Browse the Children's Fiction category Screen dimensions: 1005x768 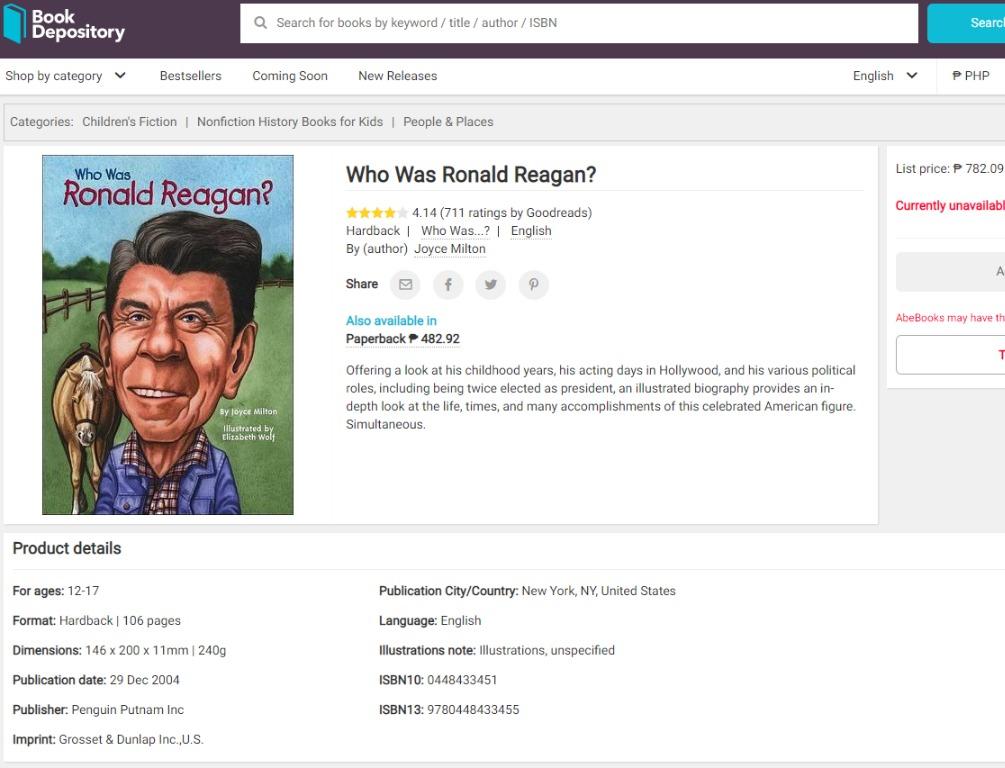click(129, 121)
